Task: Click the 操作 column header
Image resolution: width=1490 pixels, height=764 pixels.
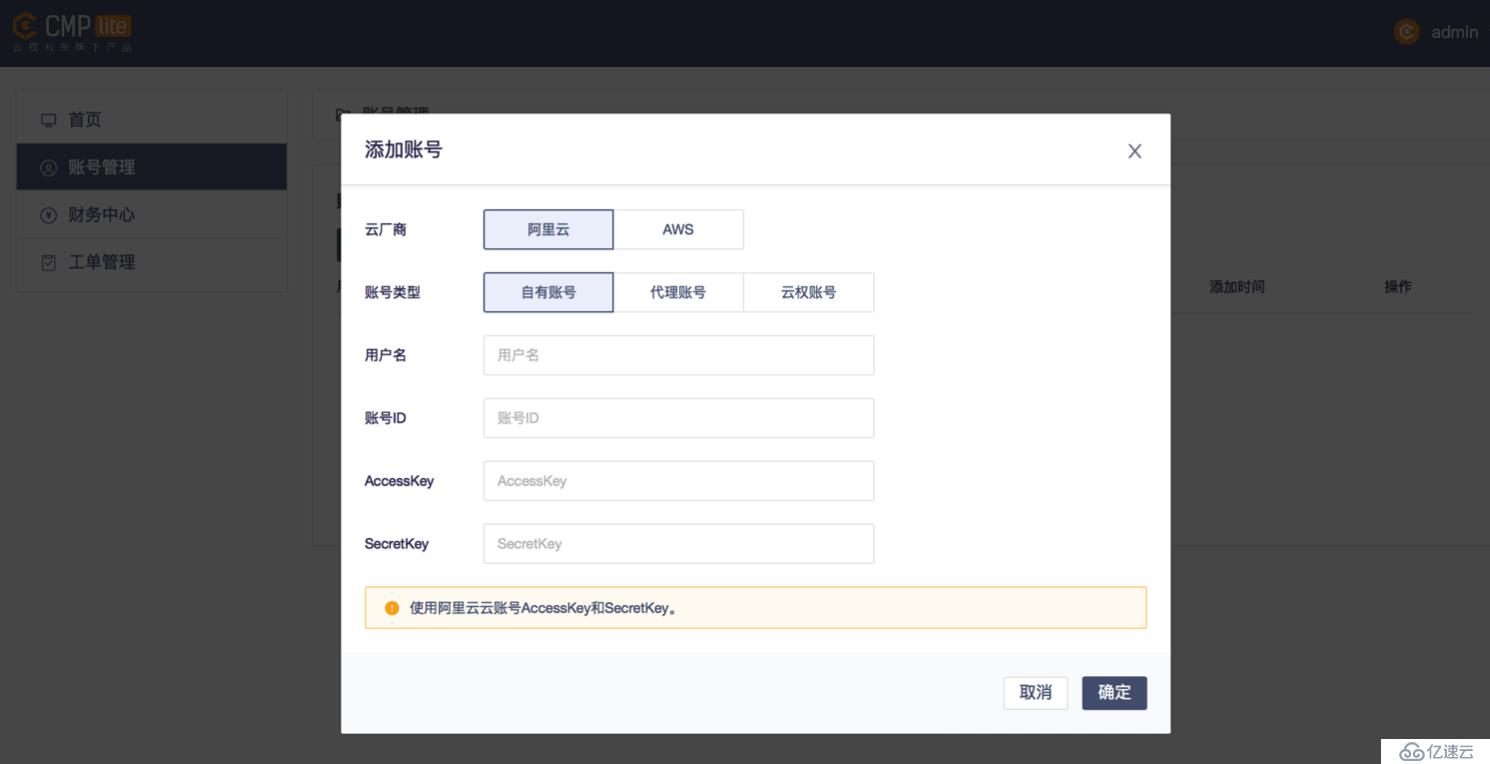Action: tap(1397, 287)
